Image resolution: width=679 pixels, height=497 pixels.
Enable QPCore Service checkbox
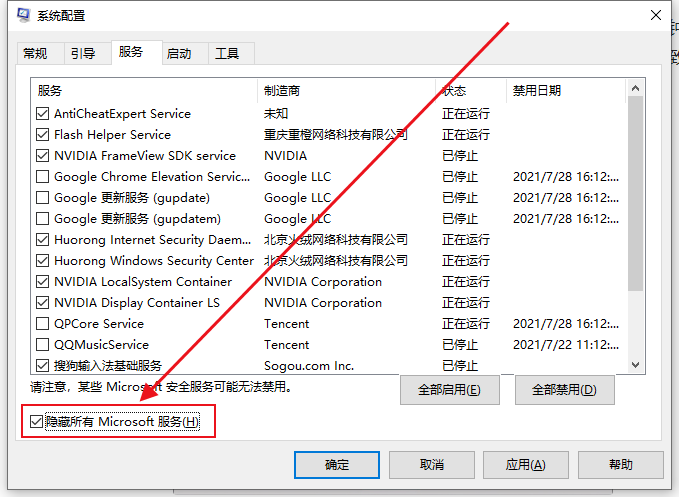tap(42, 324)
